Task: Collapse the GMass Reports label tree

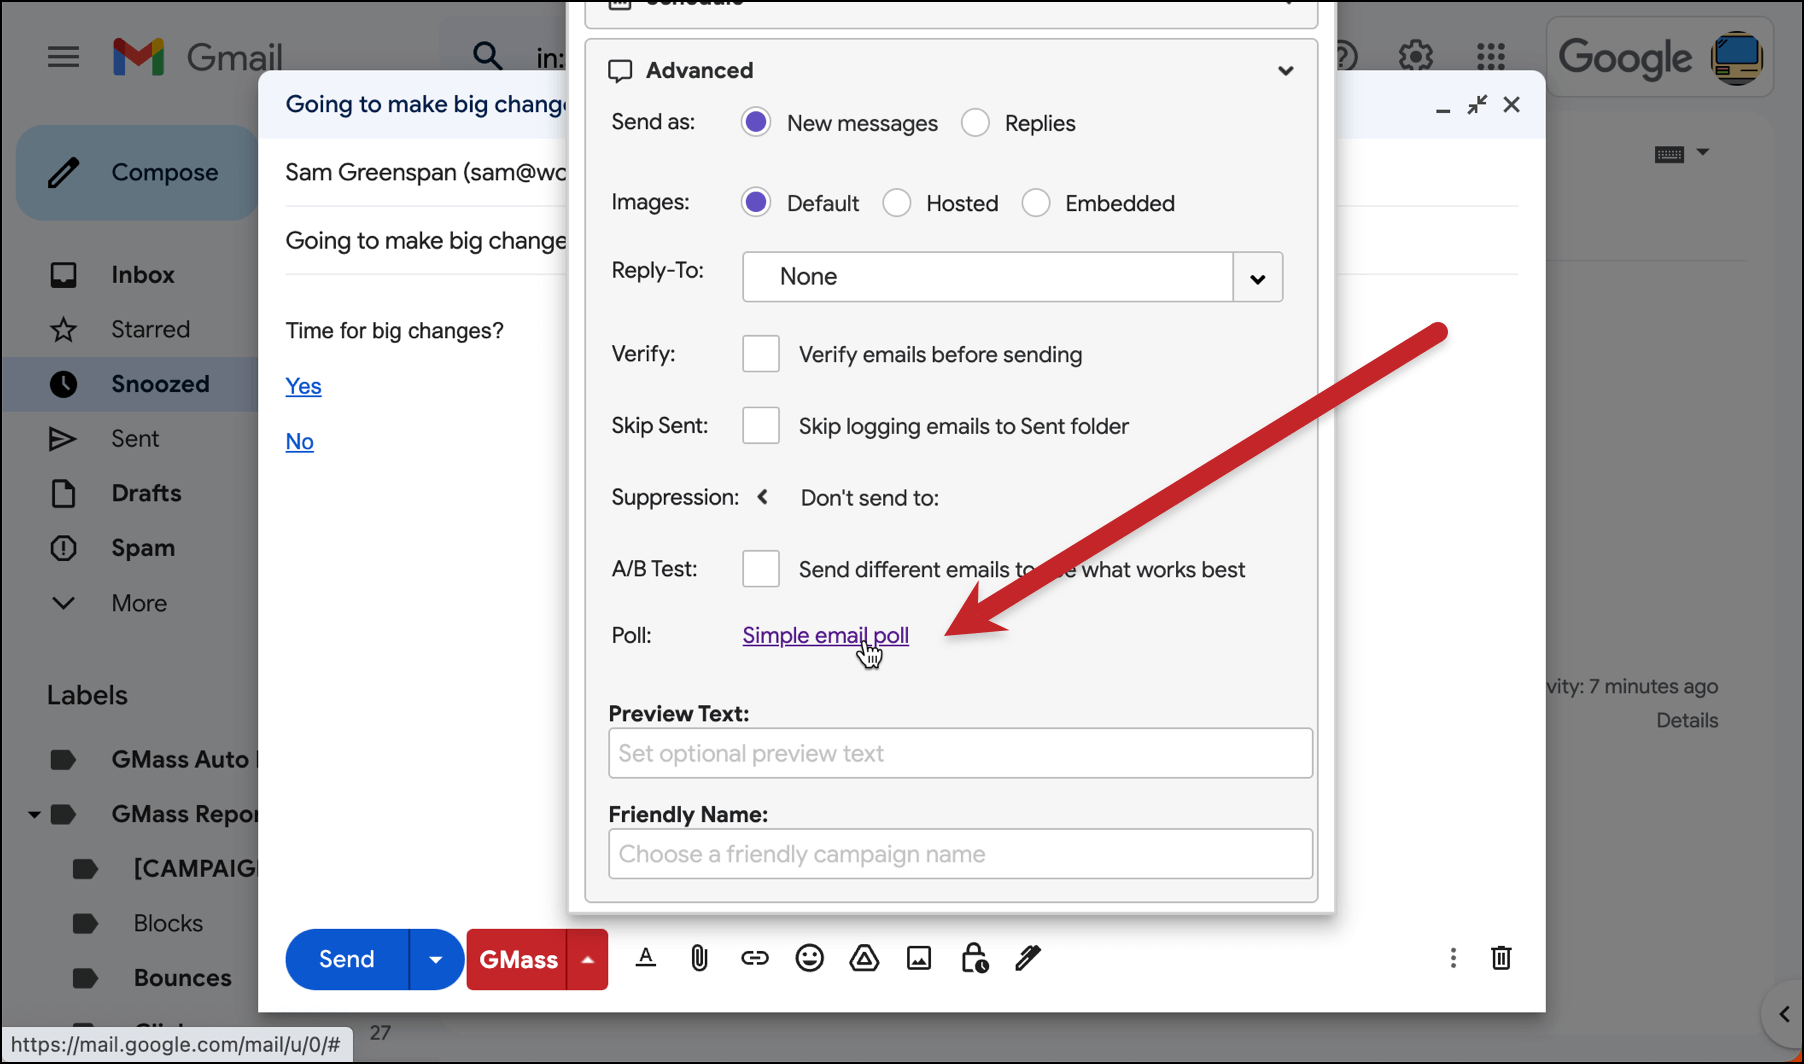Action: (x=33, y=814)
